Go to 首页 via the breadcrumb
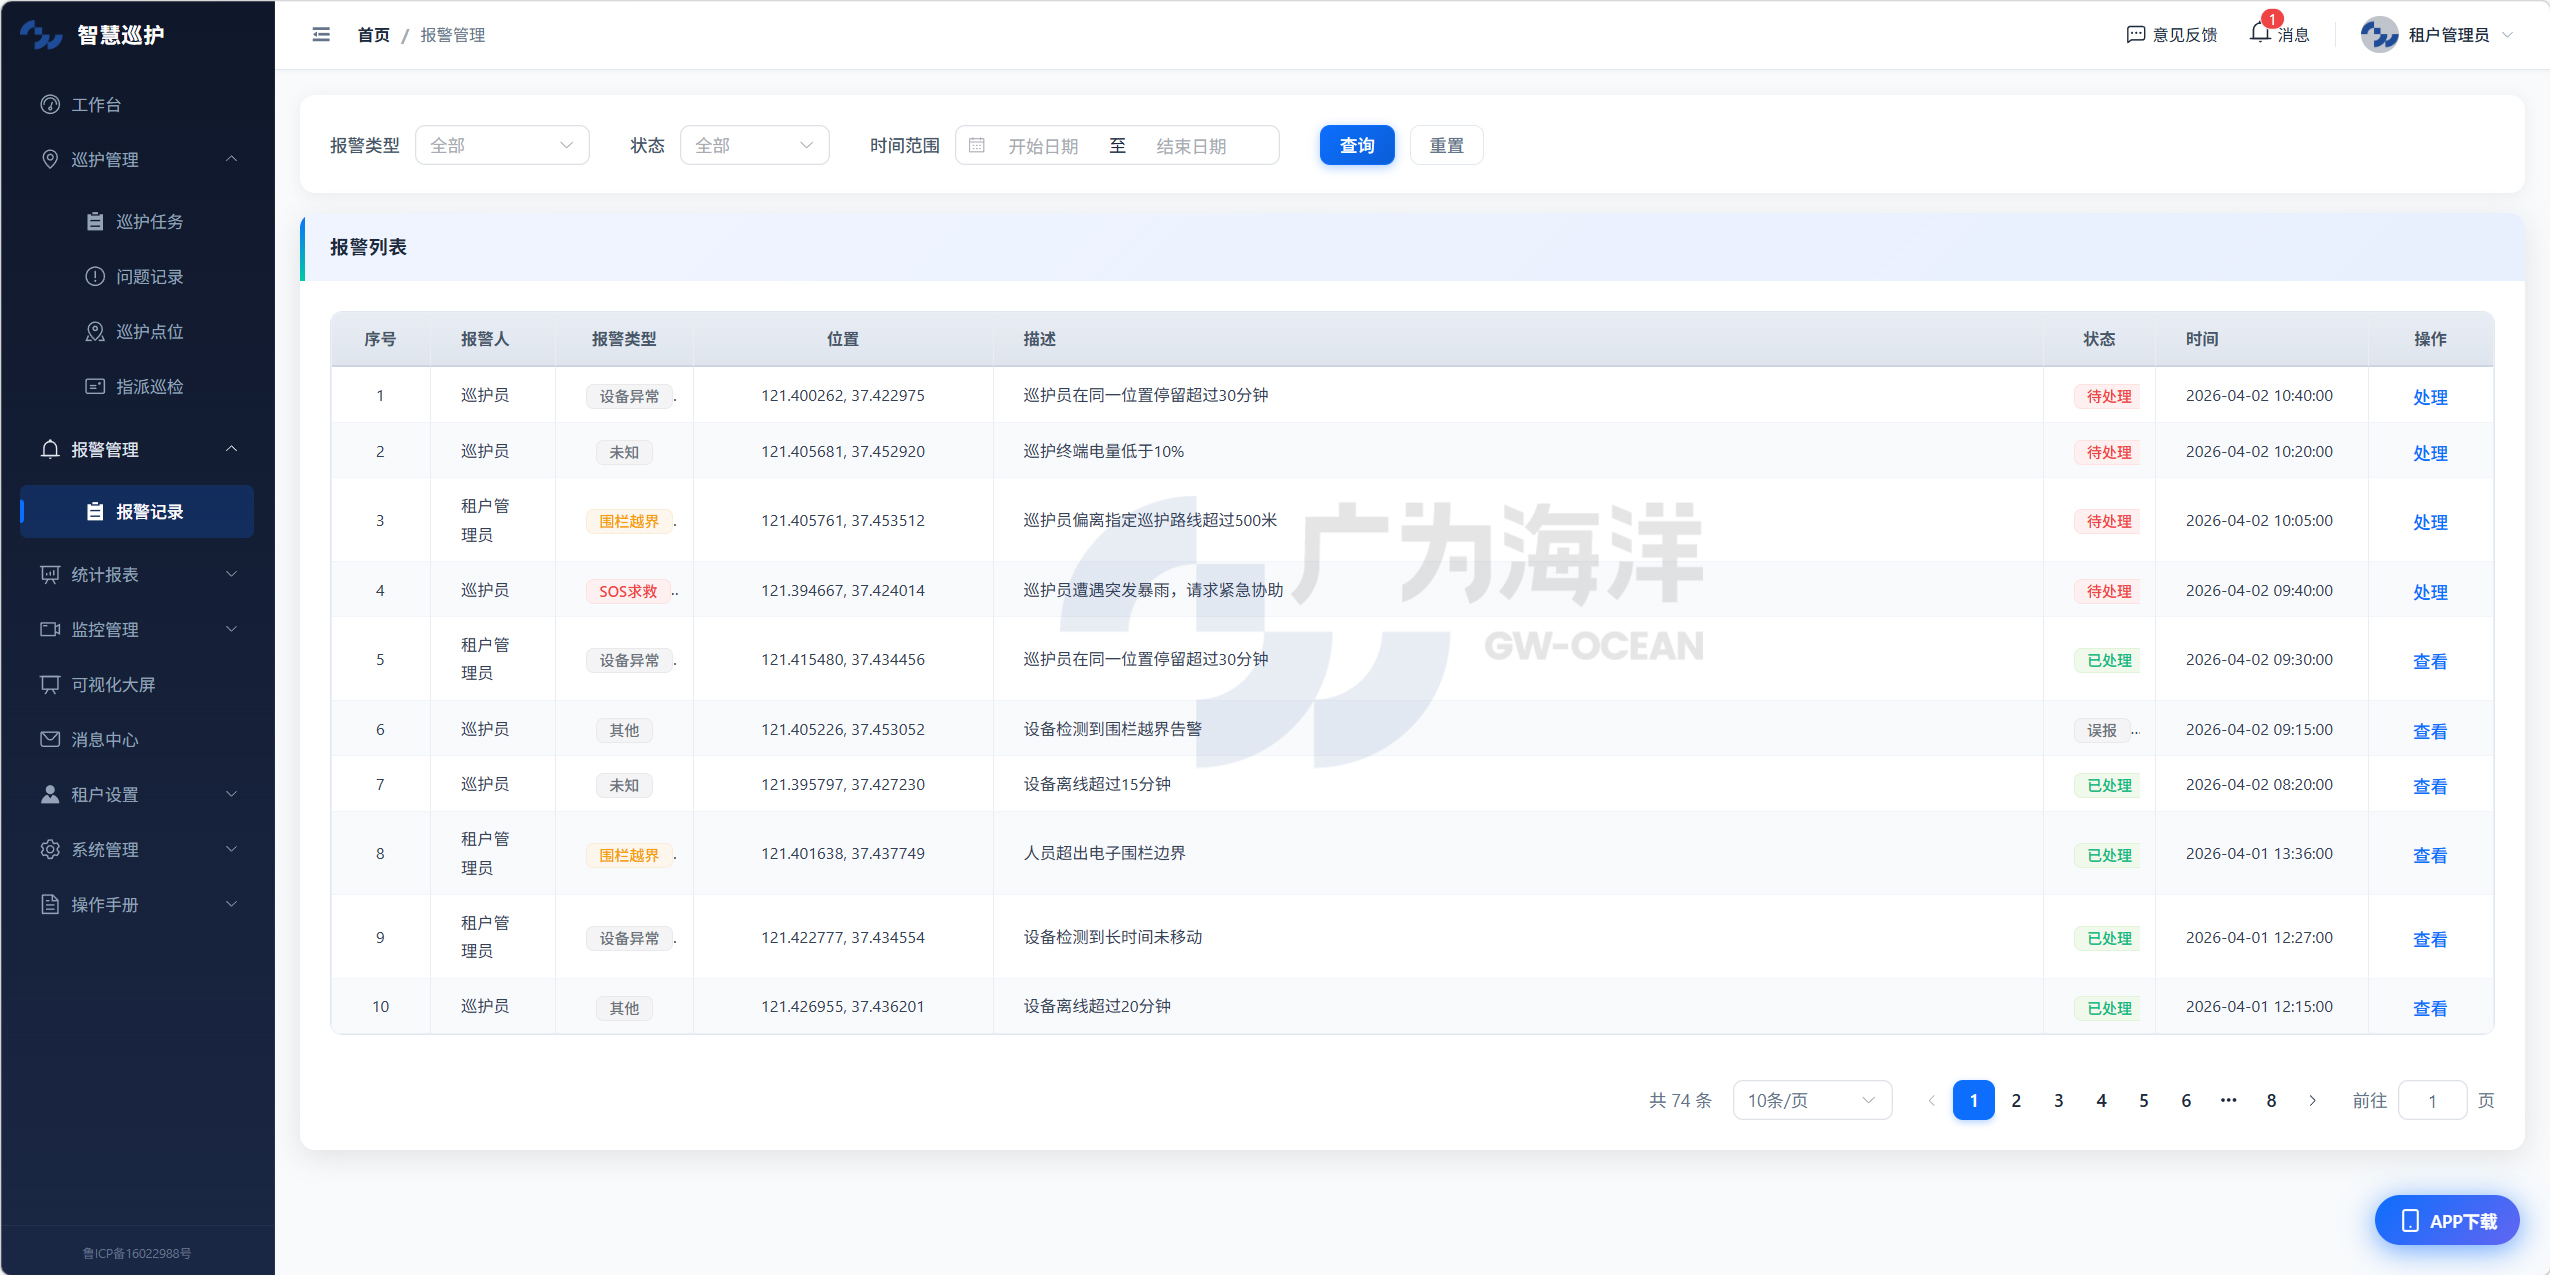The width and height of the screenshot is (2550, 1275). [371, 34]
